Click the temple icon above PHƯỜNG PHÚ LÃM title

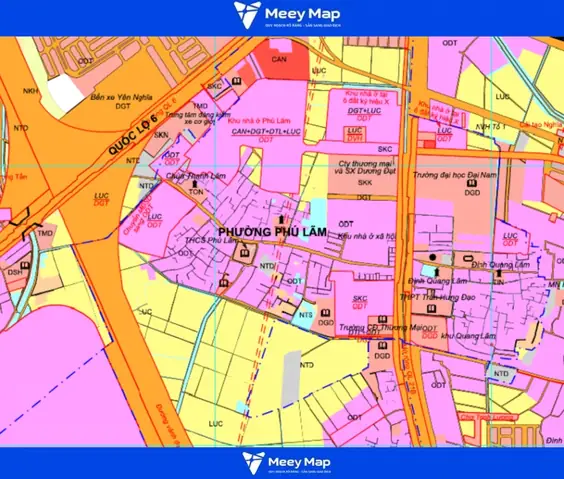point(281,219)
